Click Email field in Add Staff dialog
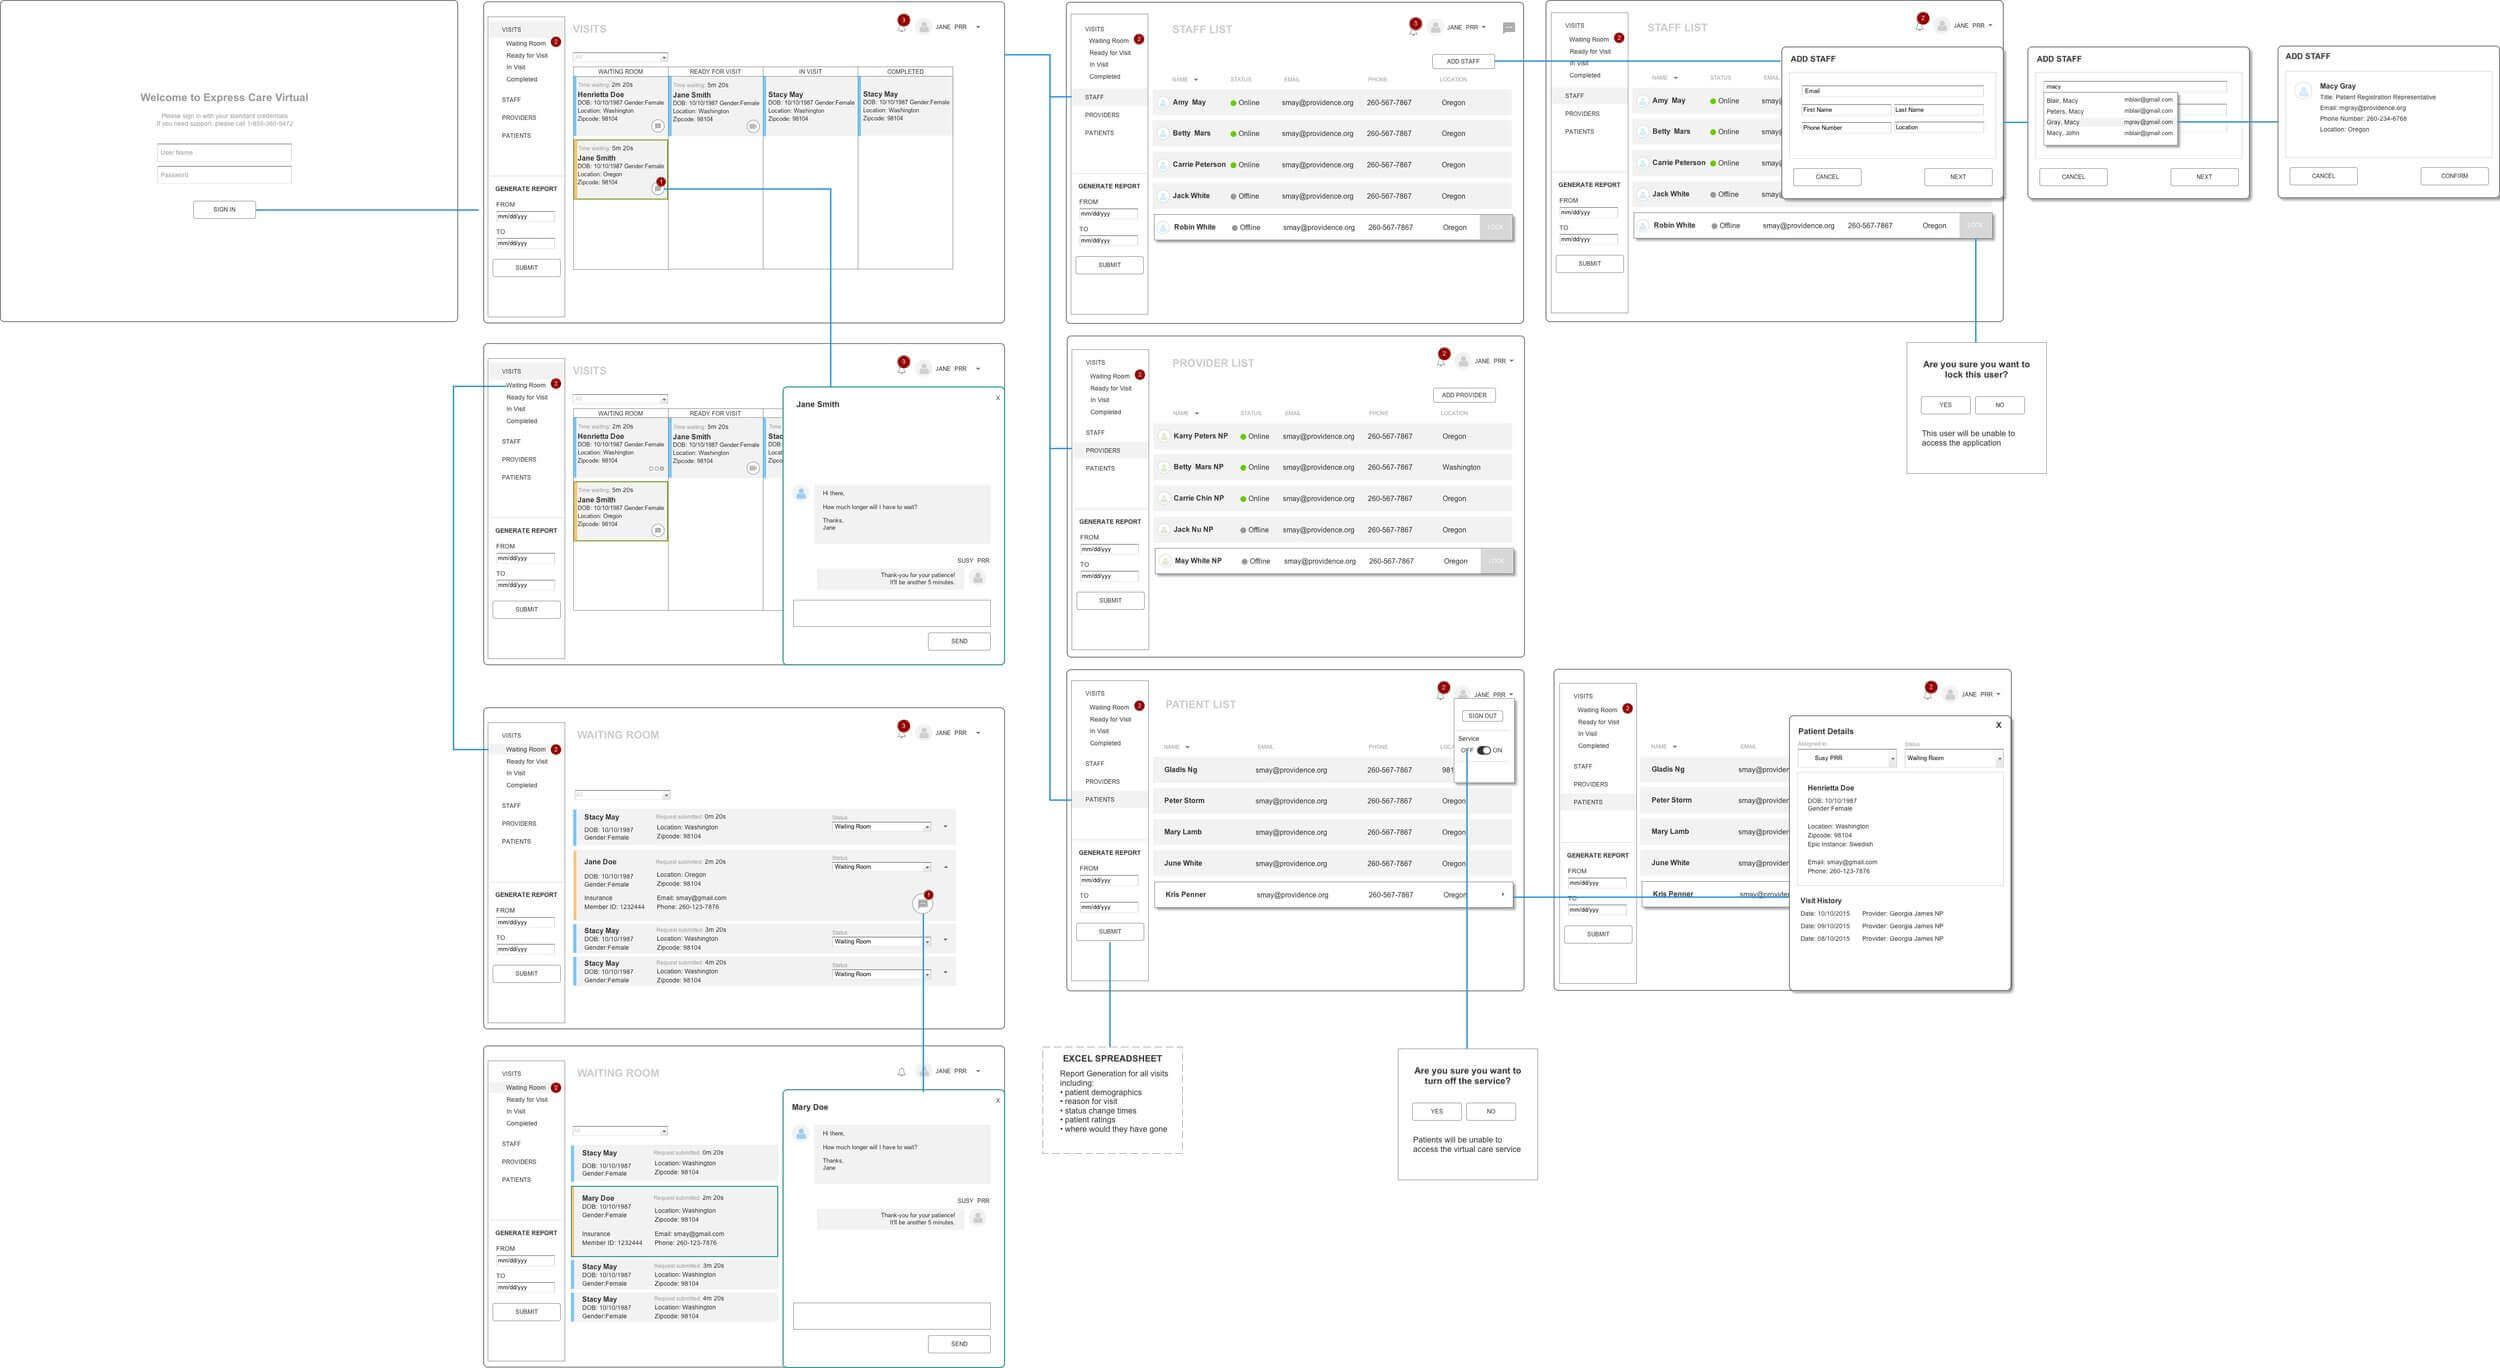2500x1368 pixels. (x=1892, y=91)
